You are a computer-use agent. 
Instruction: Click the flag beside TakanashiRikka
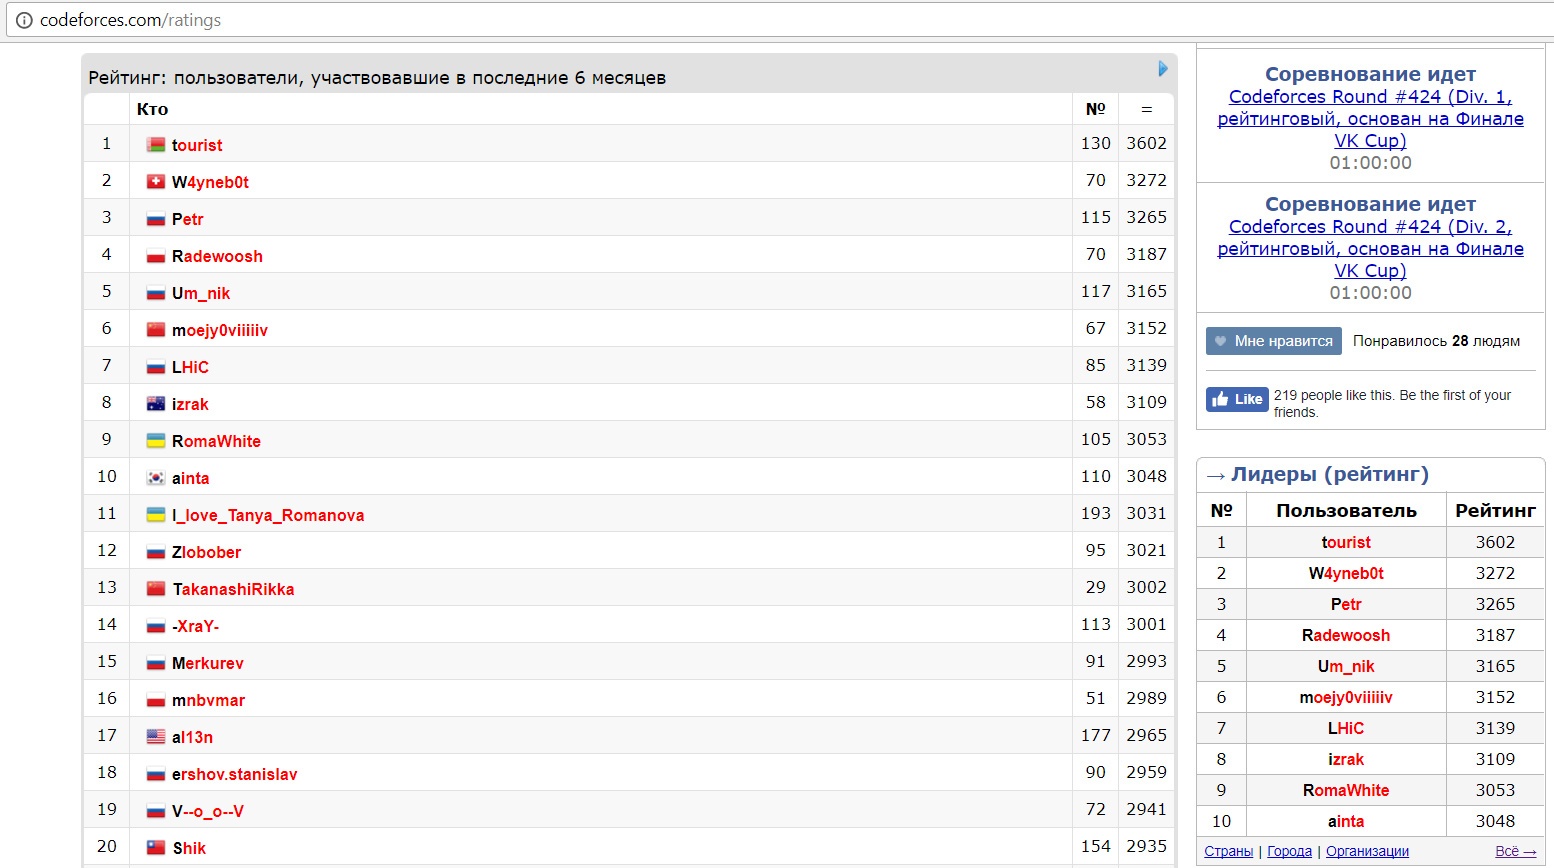pyautogui.click(x=156, y=589)
